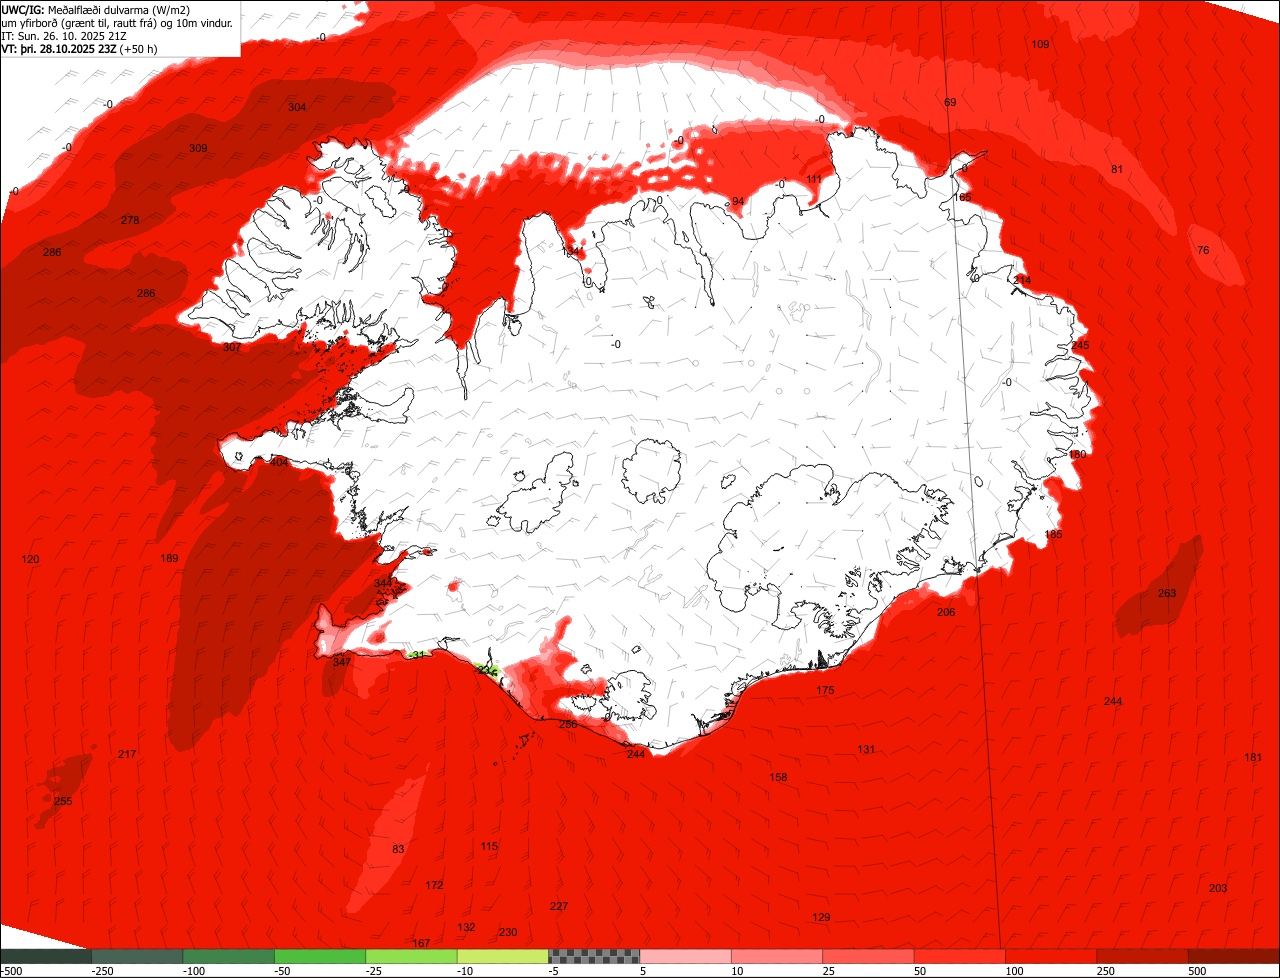Screen dimensions: 1280x978
Task: Click the map value '181'
Action: click(1253, 758)
